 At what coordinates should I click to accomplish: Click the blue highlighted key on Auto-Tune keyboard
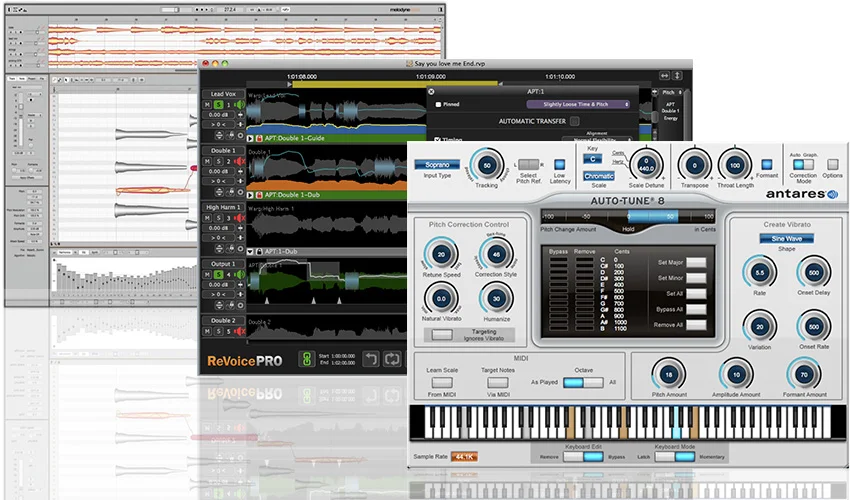(676, 424)
